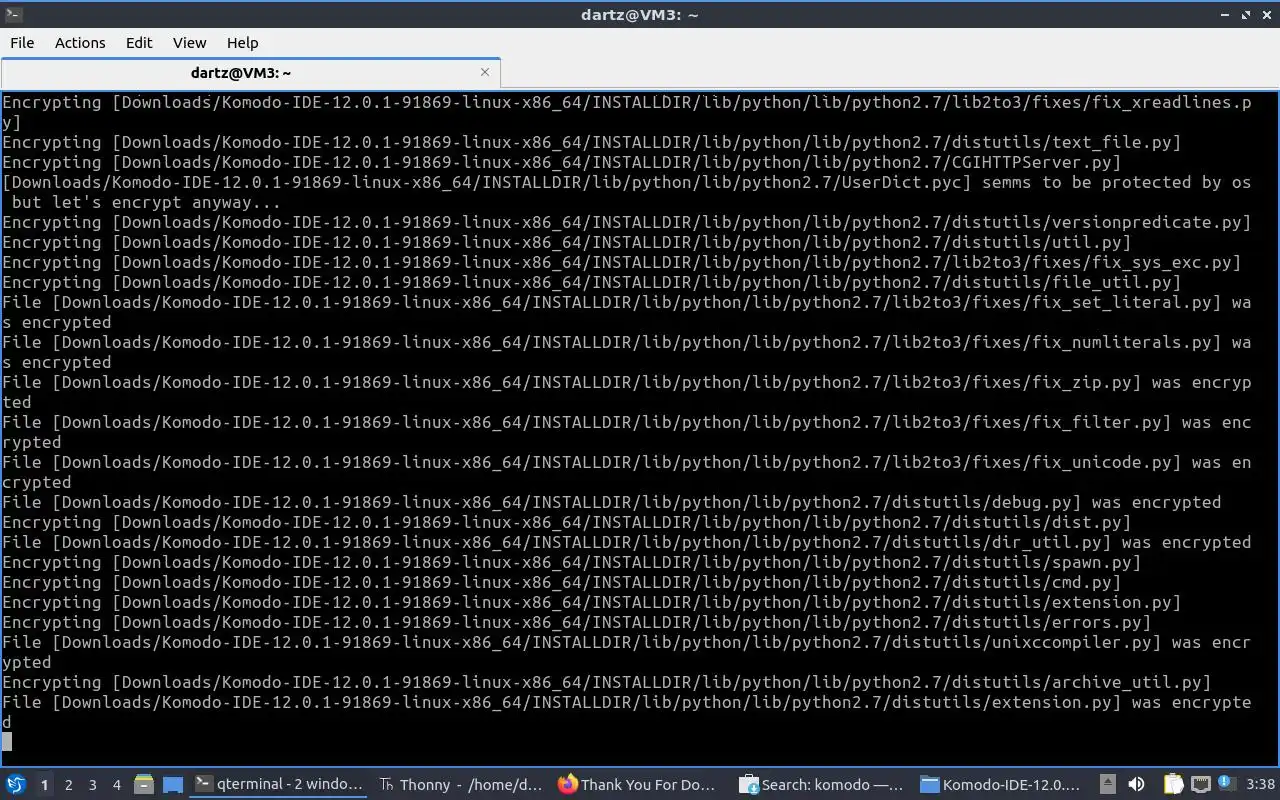Click the Encrypting line for spawn.py
The image size is (1280, 800).
pyautogui.click(x=572, y=562)
